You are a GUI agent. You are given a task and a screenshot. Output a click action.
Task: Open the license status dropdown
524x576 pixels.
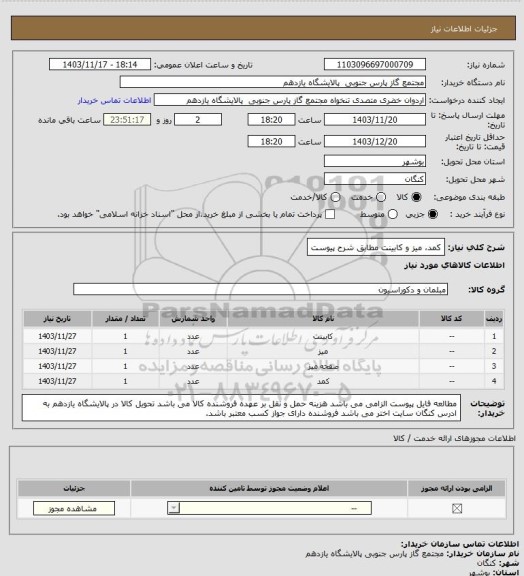pyautogui.click(x=269, y=508)
